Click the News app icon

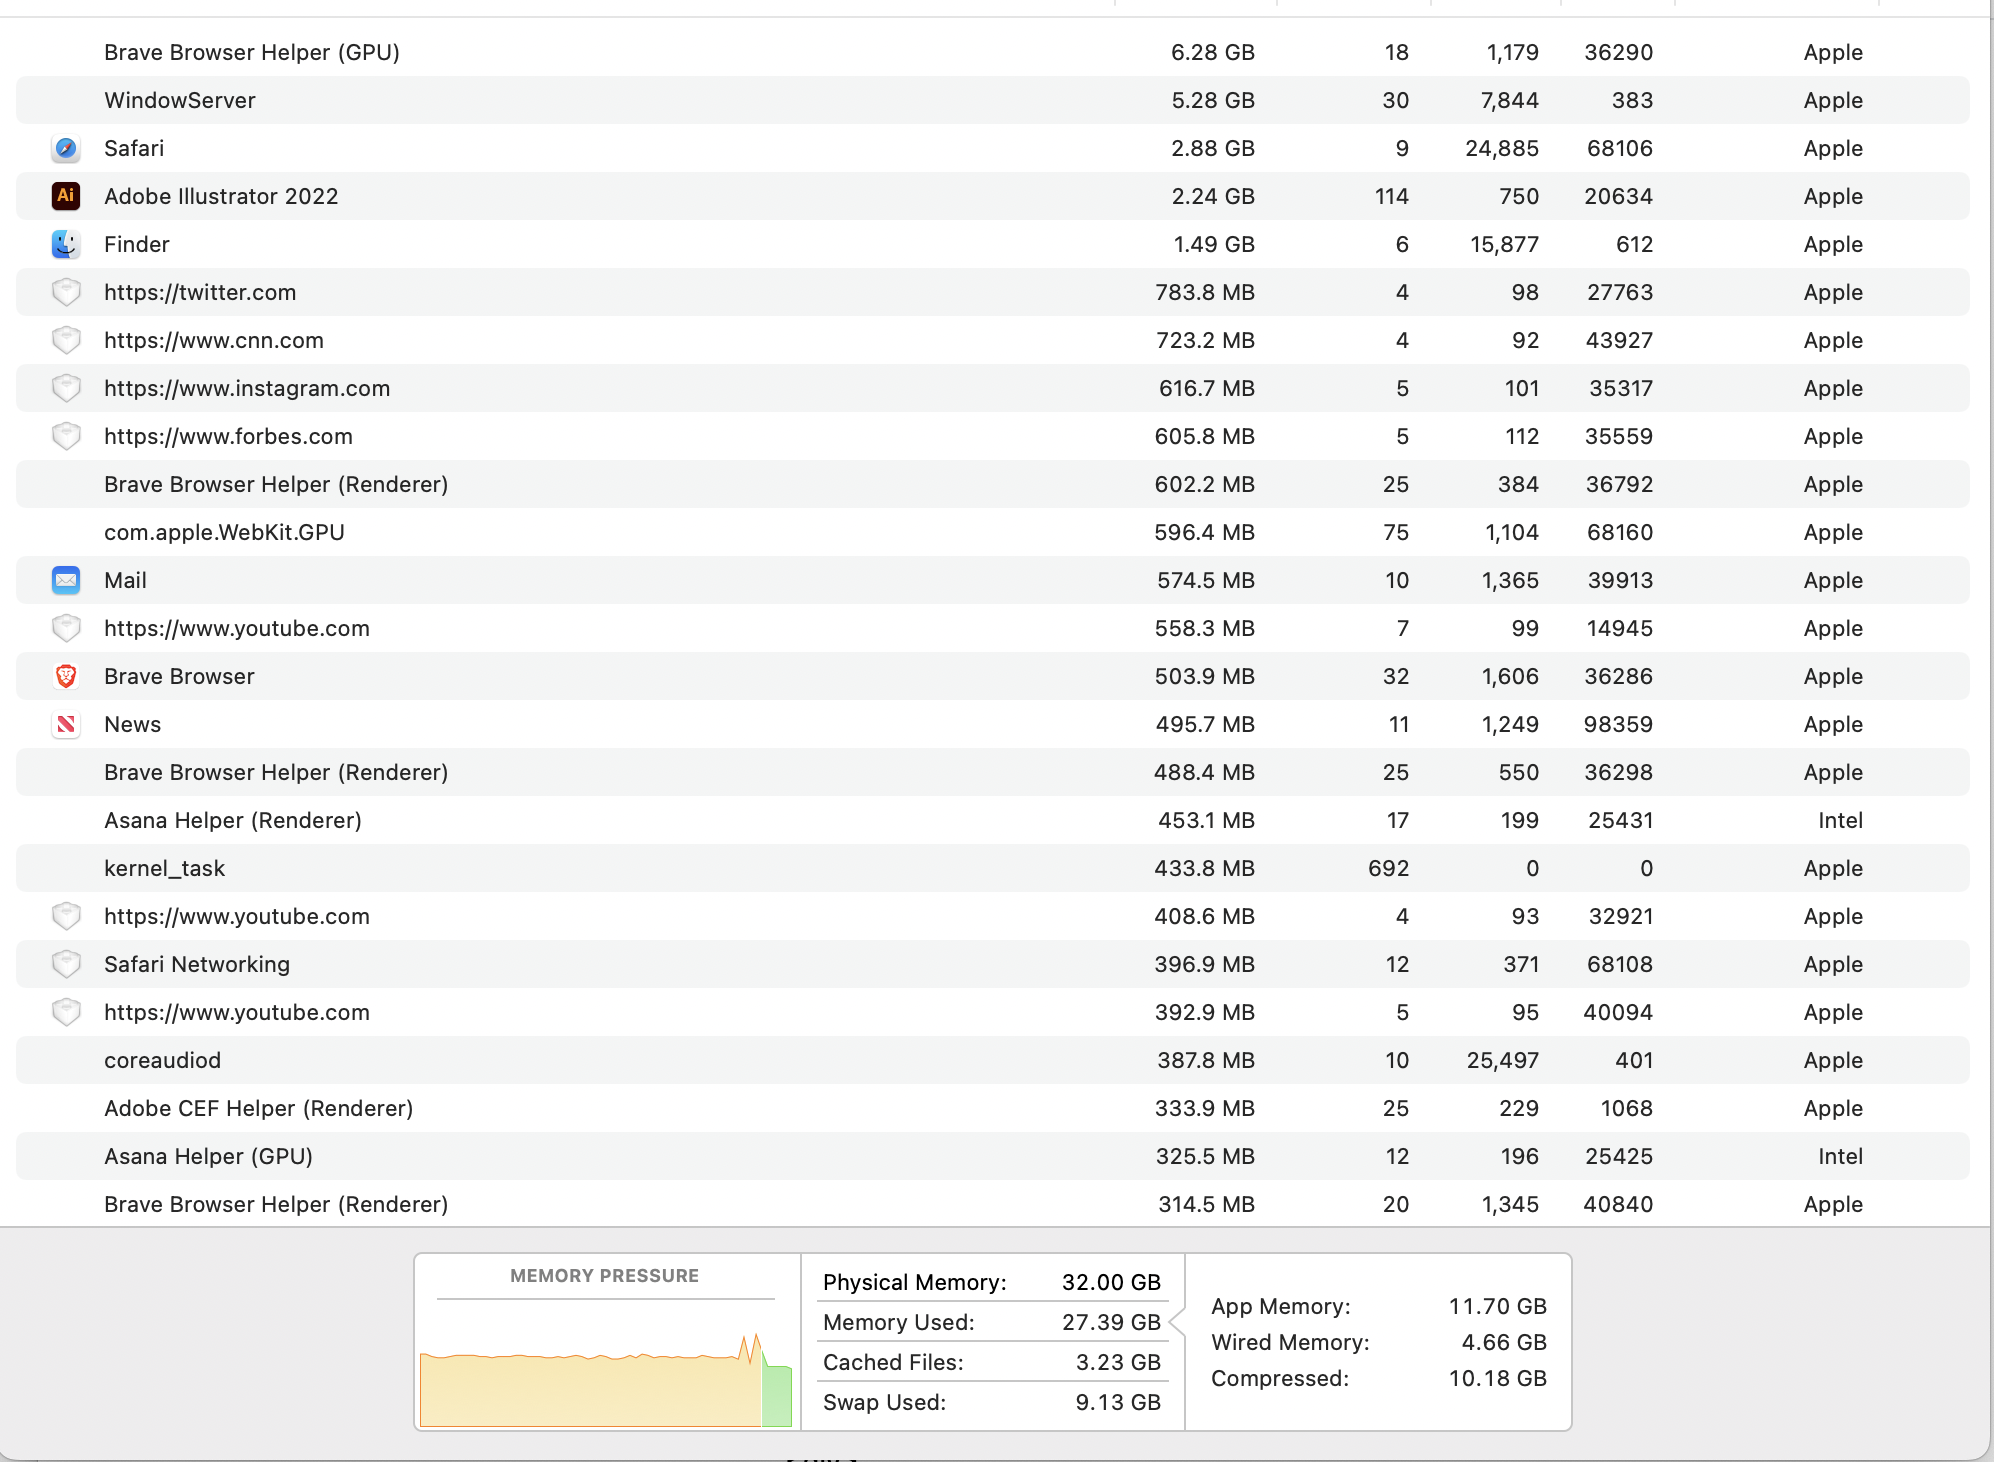click(x=66, y=724)
